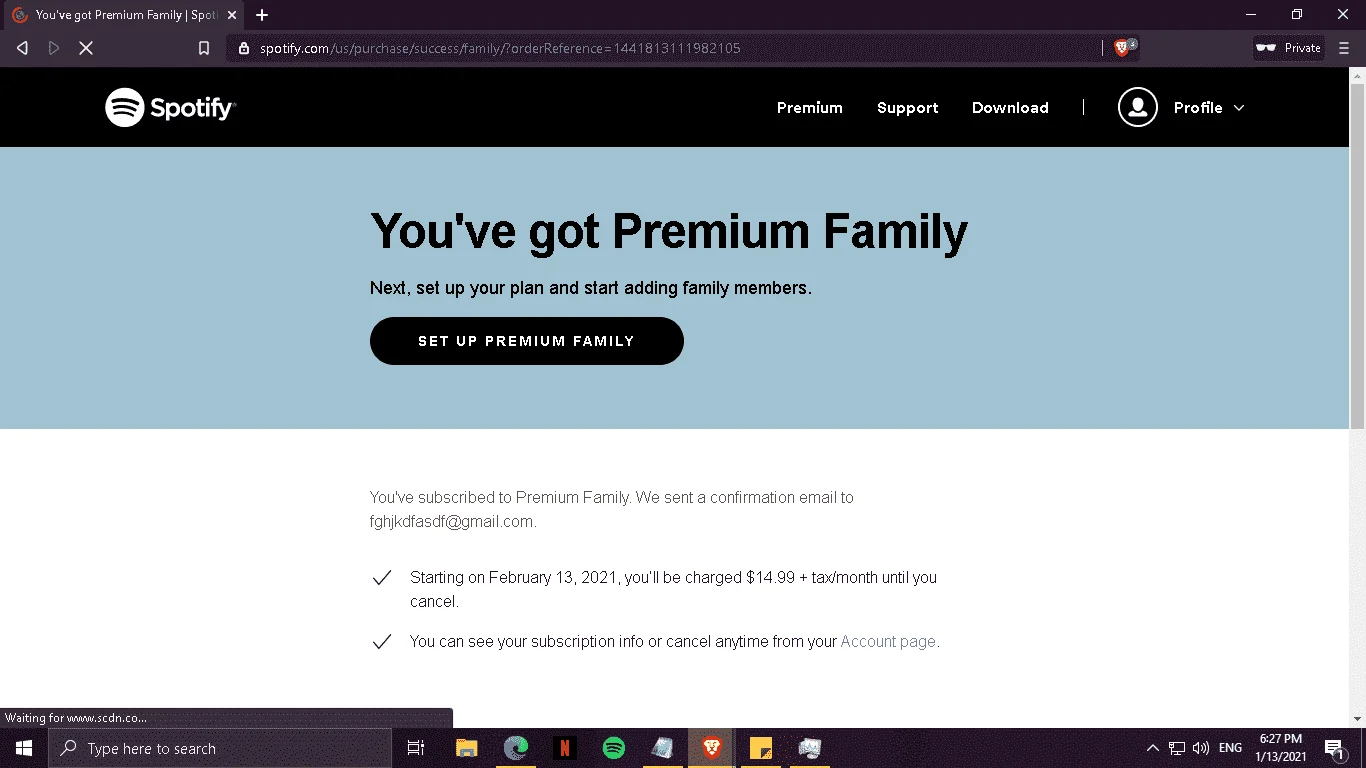Image resolution: width=1366 pixels, height=768 pixels.
Task: Open File Explorer from the taskbar
Action: pos(466,748)
